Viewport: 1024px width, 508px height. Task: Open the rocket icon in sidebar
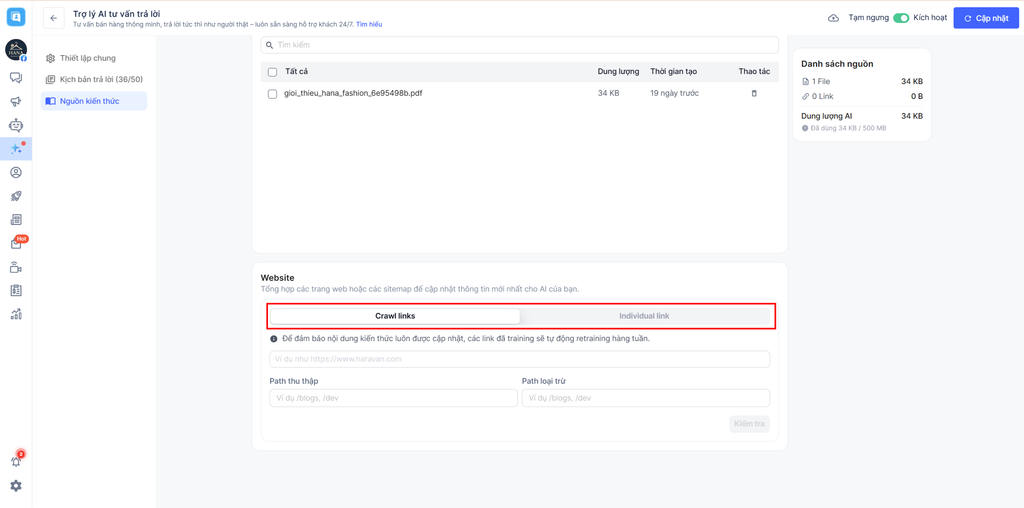16,196
